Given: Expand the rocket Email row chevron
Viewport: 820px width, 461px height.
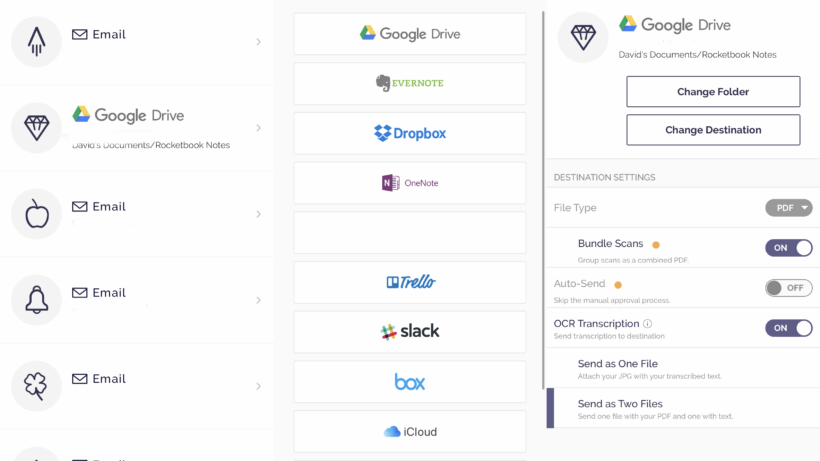Looking at the screenshot, I should 258,42.
